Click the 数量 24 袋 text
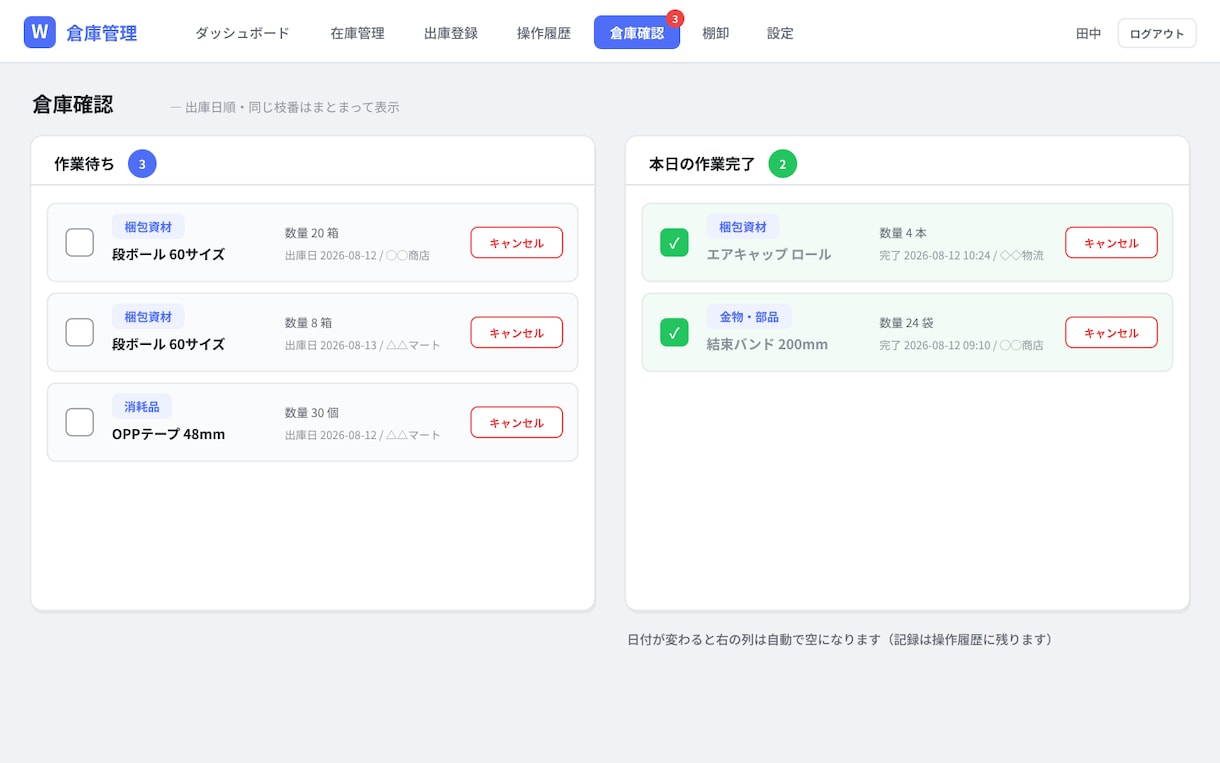Screen dimensions: 1220x763 (906, 323)
